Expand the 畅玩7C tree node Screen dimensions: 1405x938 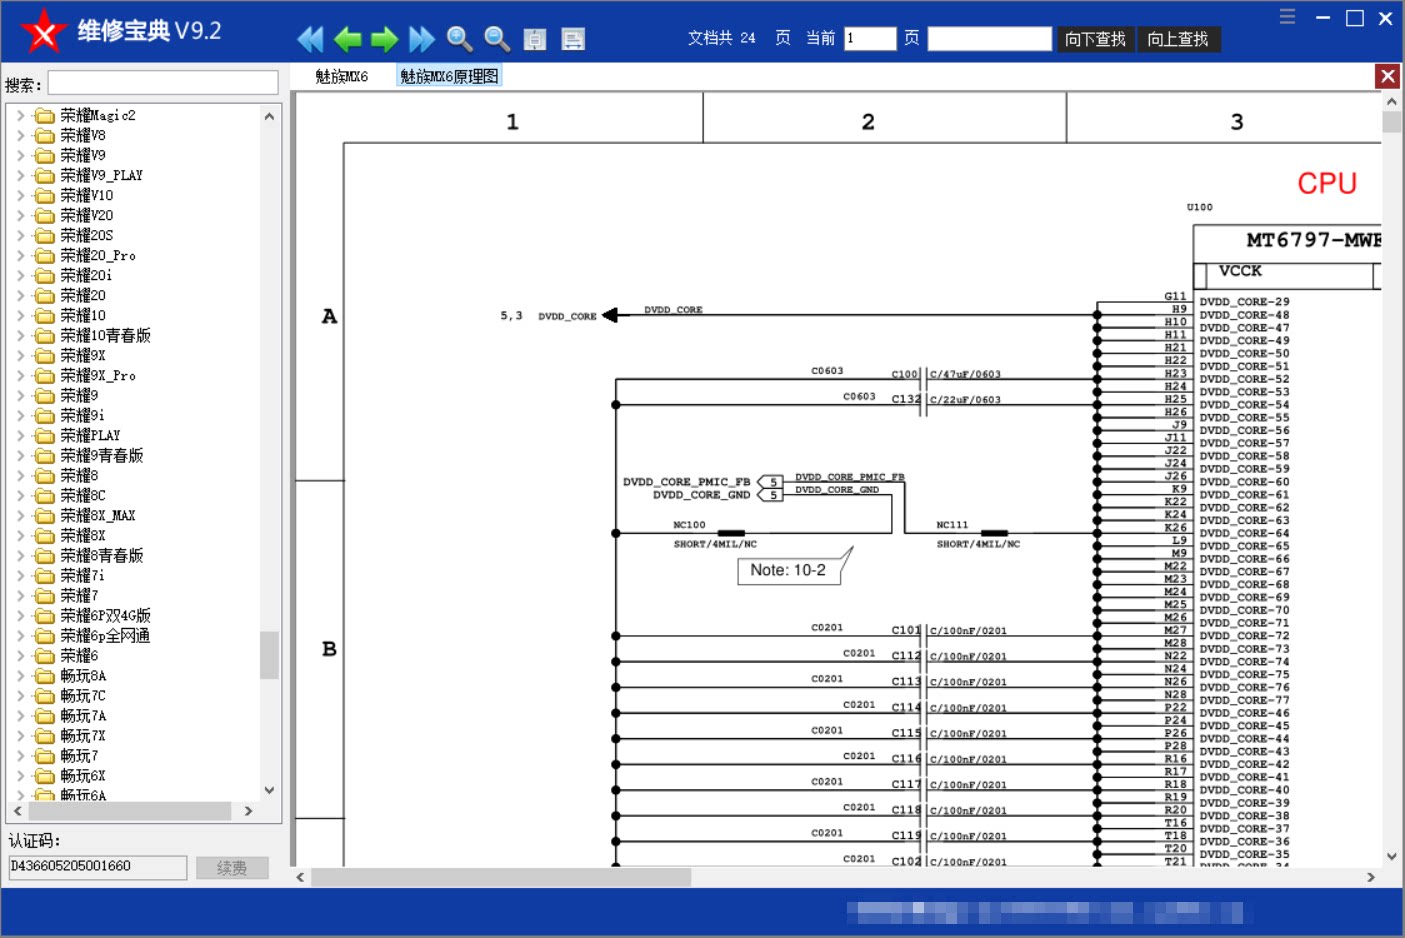pos(20,695)
